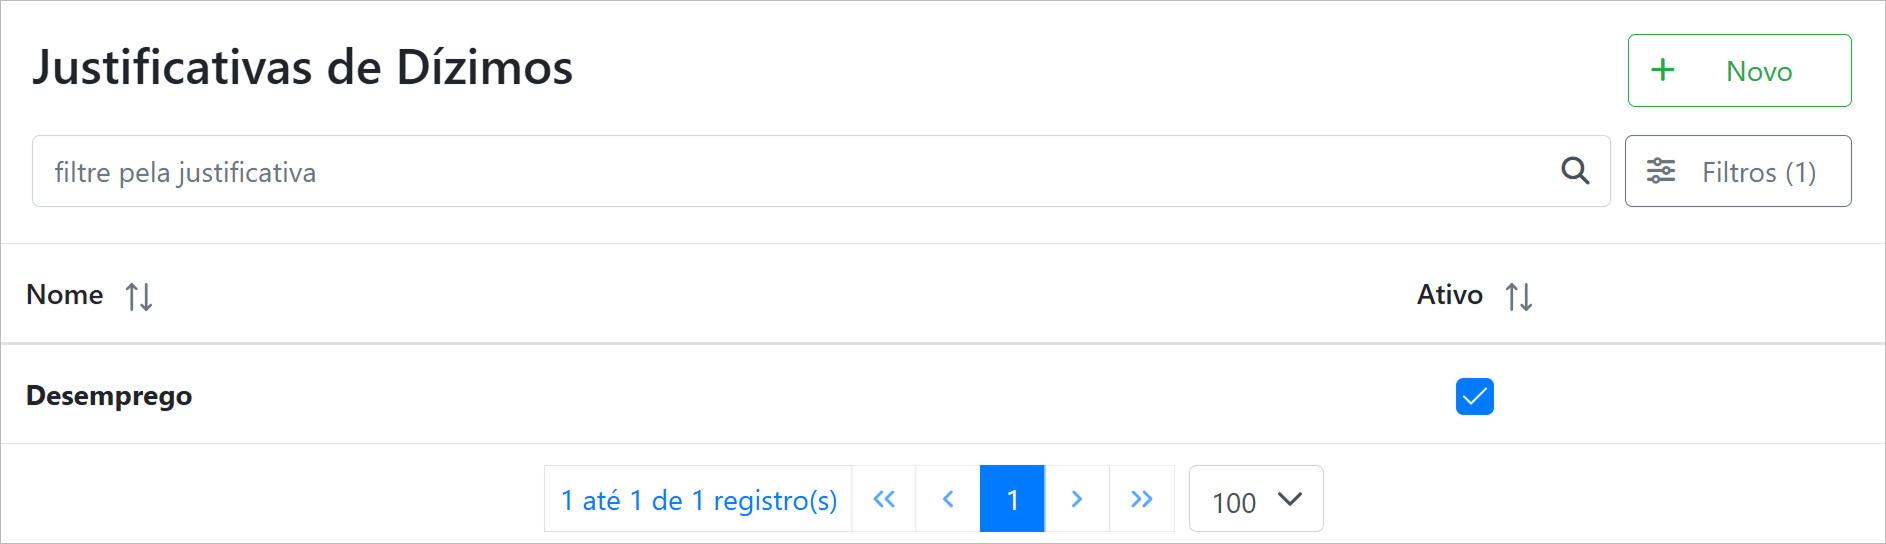Image resolution: width=1886 pixels, height=544 pixels.
Task: Click the '1 até 1 de 1 registro(s)' text
Action: pos(698,500)
